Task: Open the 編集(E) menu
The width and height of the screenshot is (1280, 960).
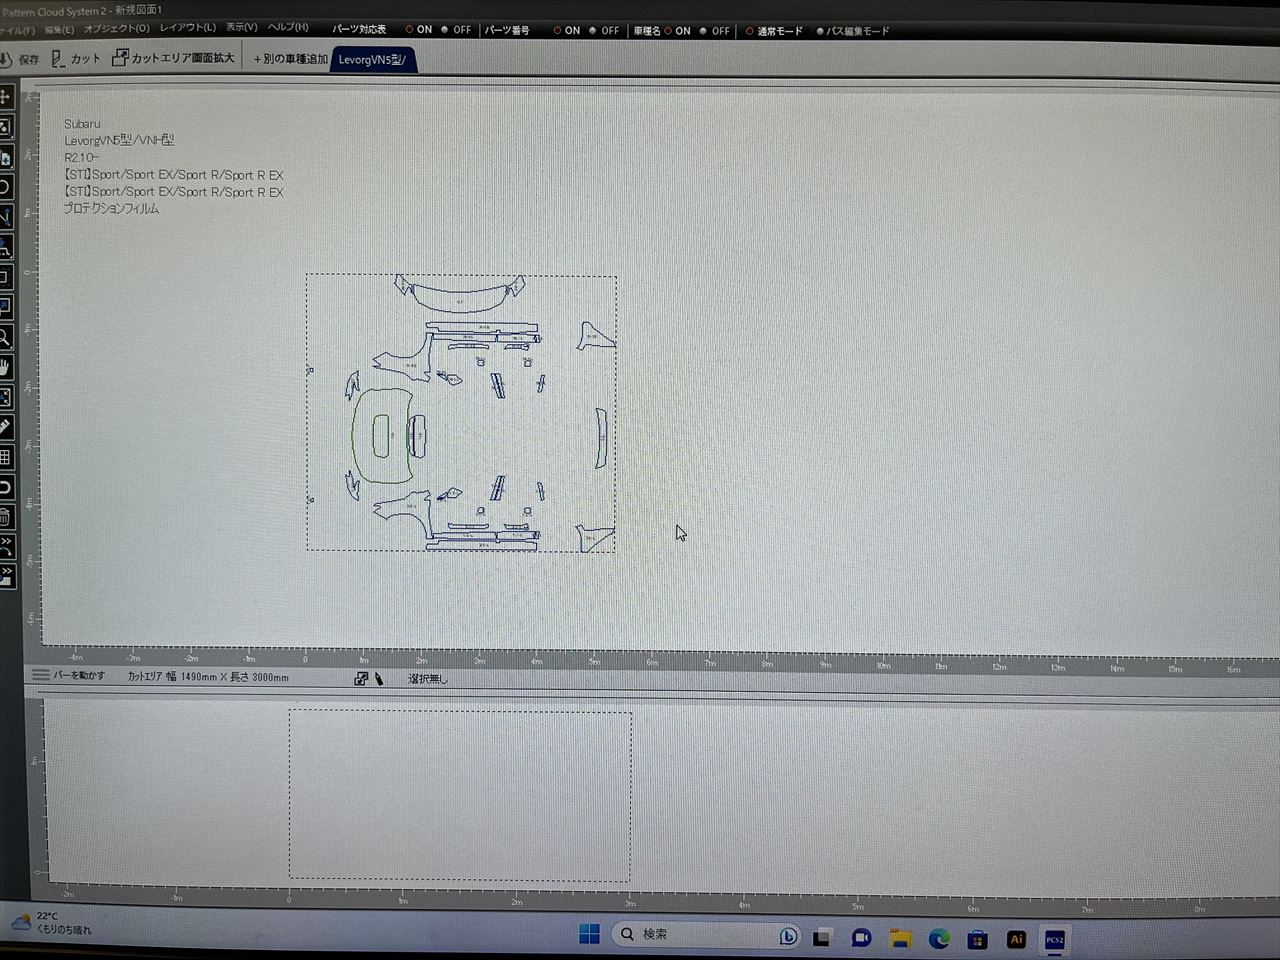Action: click(59, 29)
